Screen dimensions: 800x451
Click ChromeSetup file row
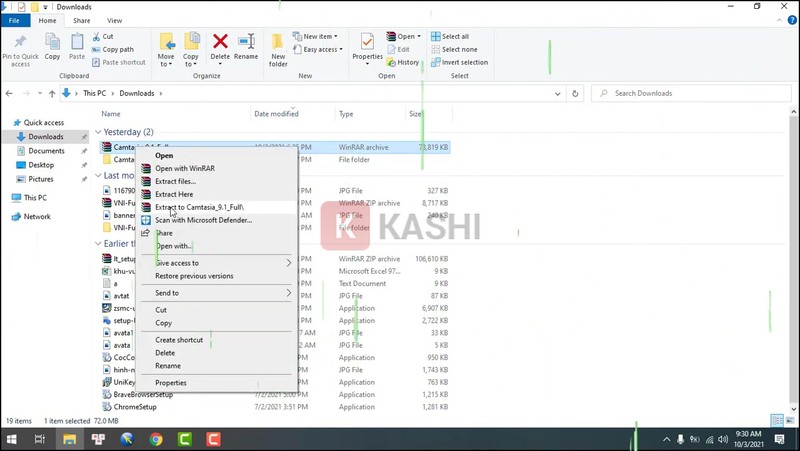click(x=276, y=407)
